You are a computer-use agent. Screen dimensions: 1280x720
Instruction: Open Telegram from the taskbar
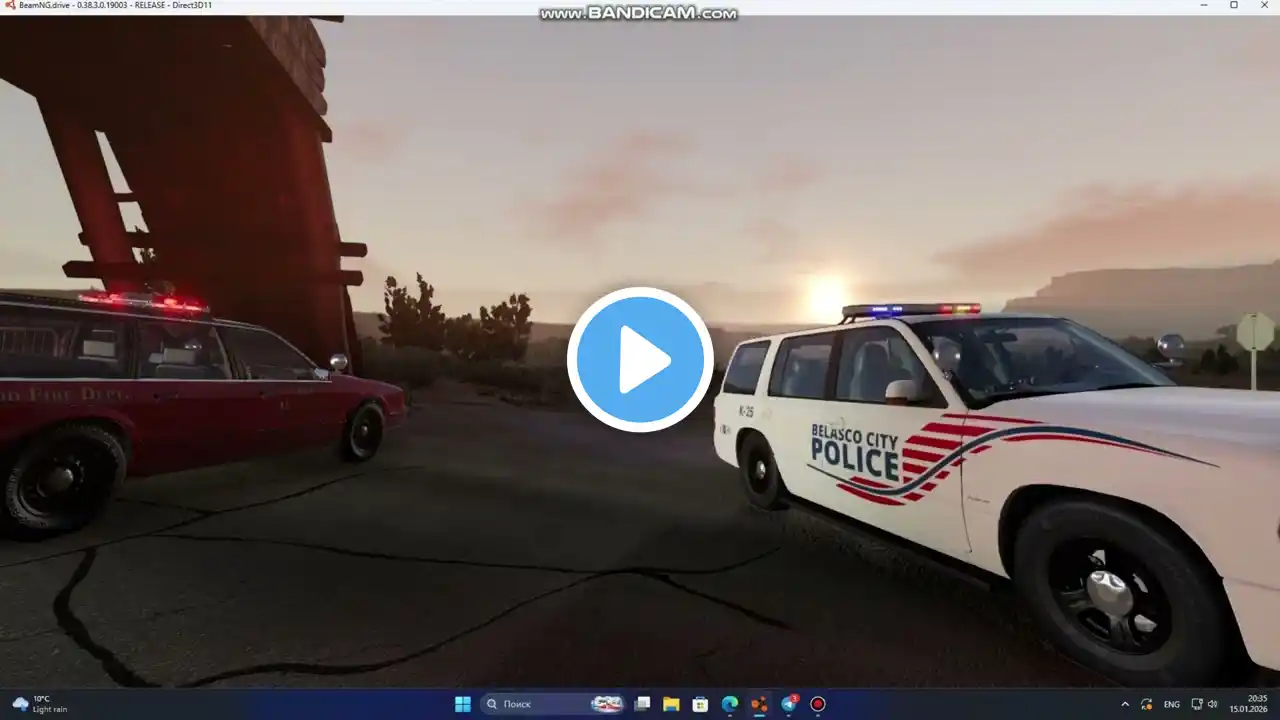coord(789,704)
